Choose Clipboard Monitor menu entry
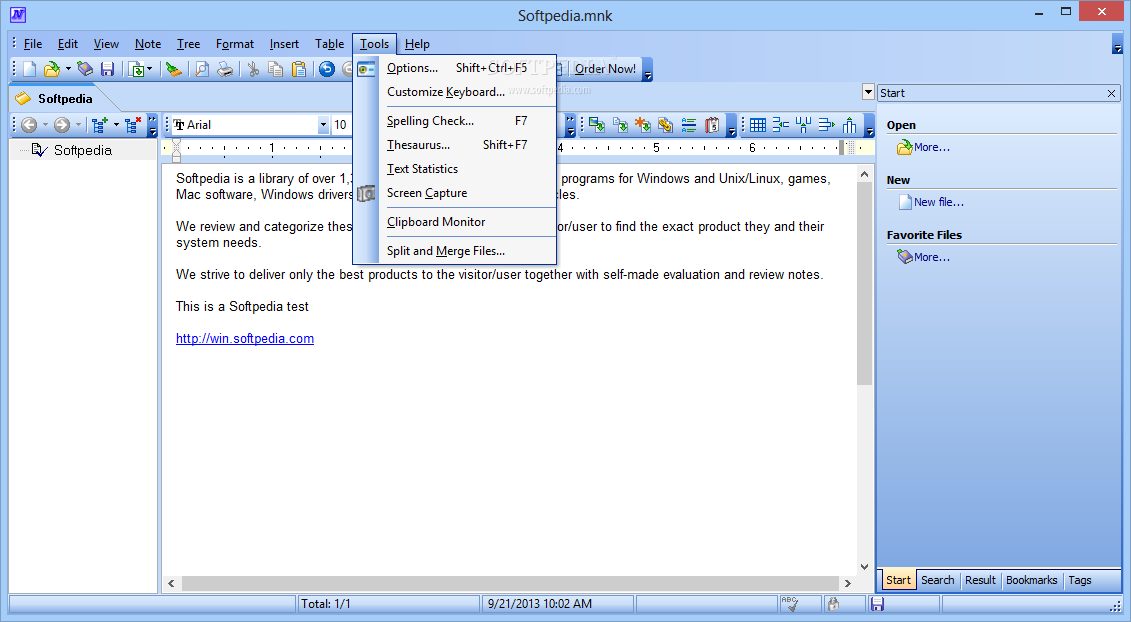Image resolution: width=1131 pixels, height=622 pixels. (455, 222)
